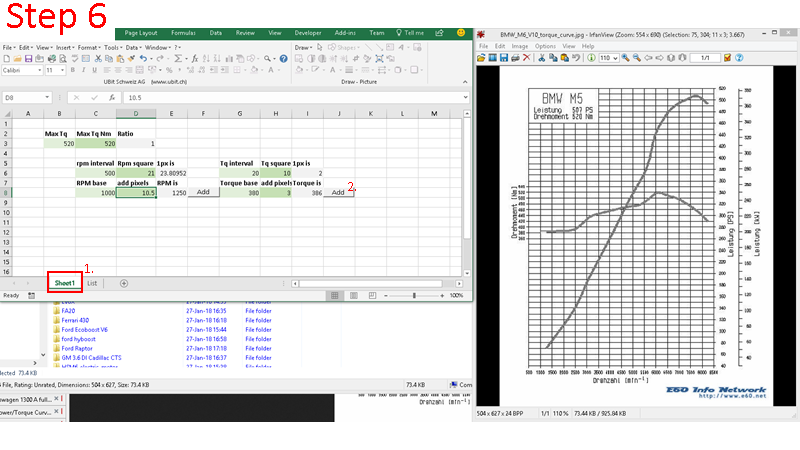Open the Options menu in IrfanView
Viewport: 800px width, 450px height.
545,46
